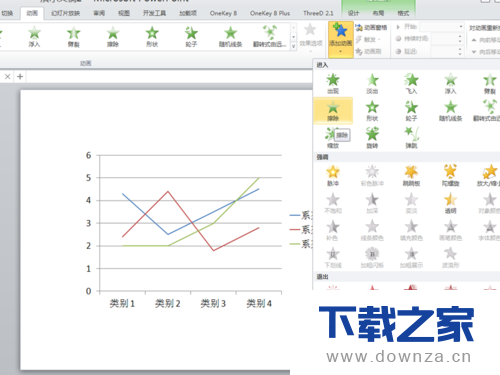500x375 pixels.
Task: Switch to the 幻灯片放映 slide show tab
Action: pos(65,13)
